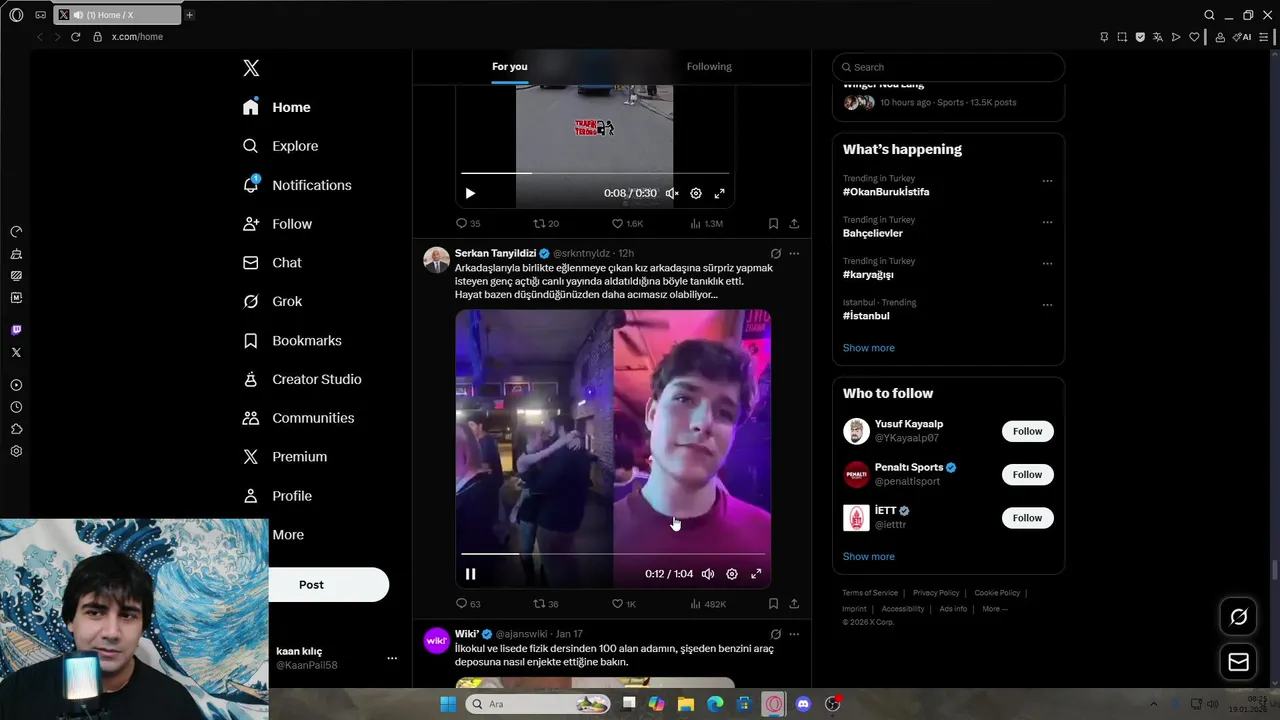Open Grok explain on Serkan Tanyildizi post
1280x720 pixels.
point(775,254)
